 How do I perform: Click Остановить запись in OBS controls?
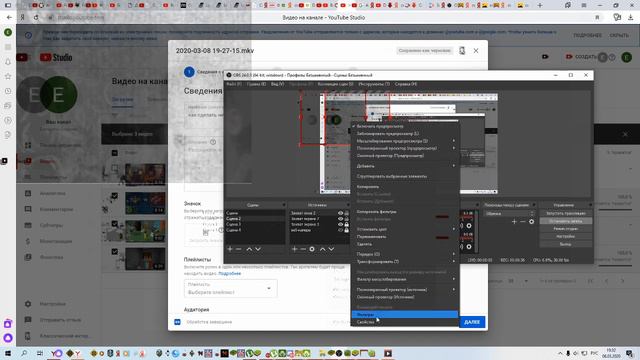click(x=565, y=221)
